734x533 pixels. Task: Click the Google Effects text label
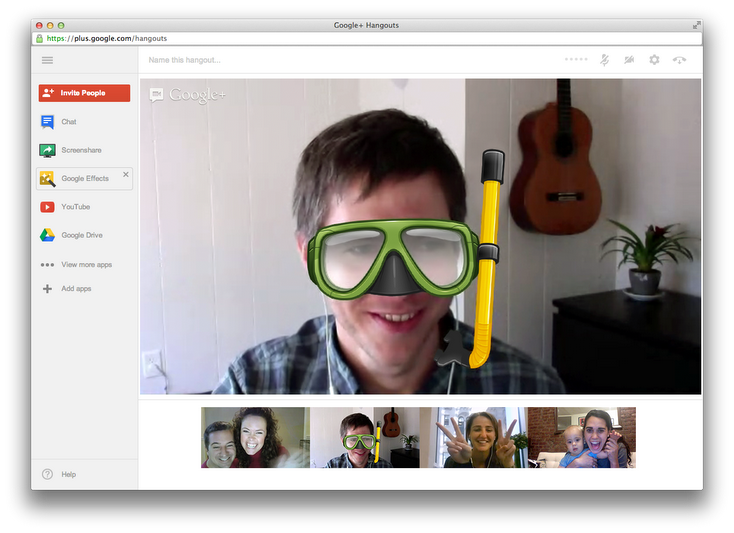[x=85, y=179]
